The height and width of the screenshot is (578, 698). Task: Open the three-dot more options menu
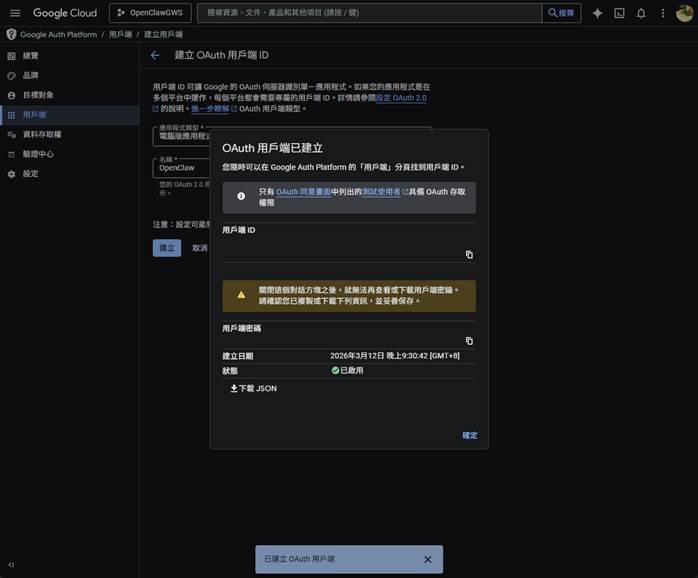[662, 13]
